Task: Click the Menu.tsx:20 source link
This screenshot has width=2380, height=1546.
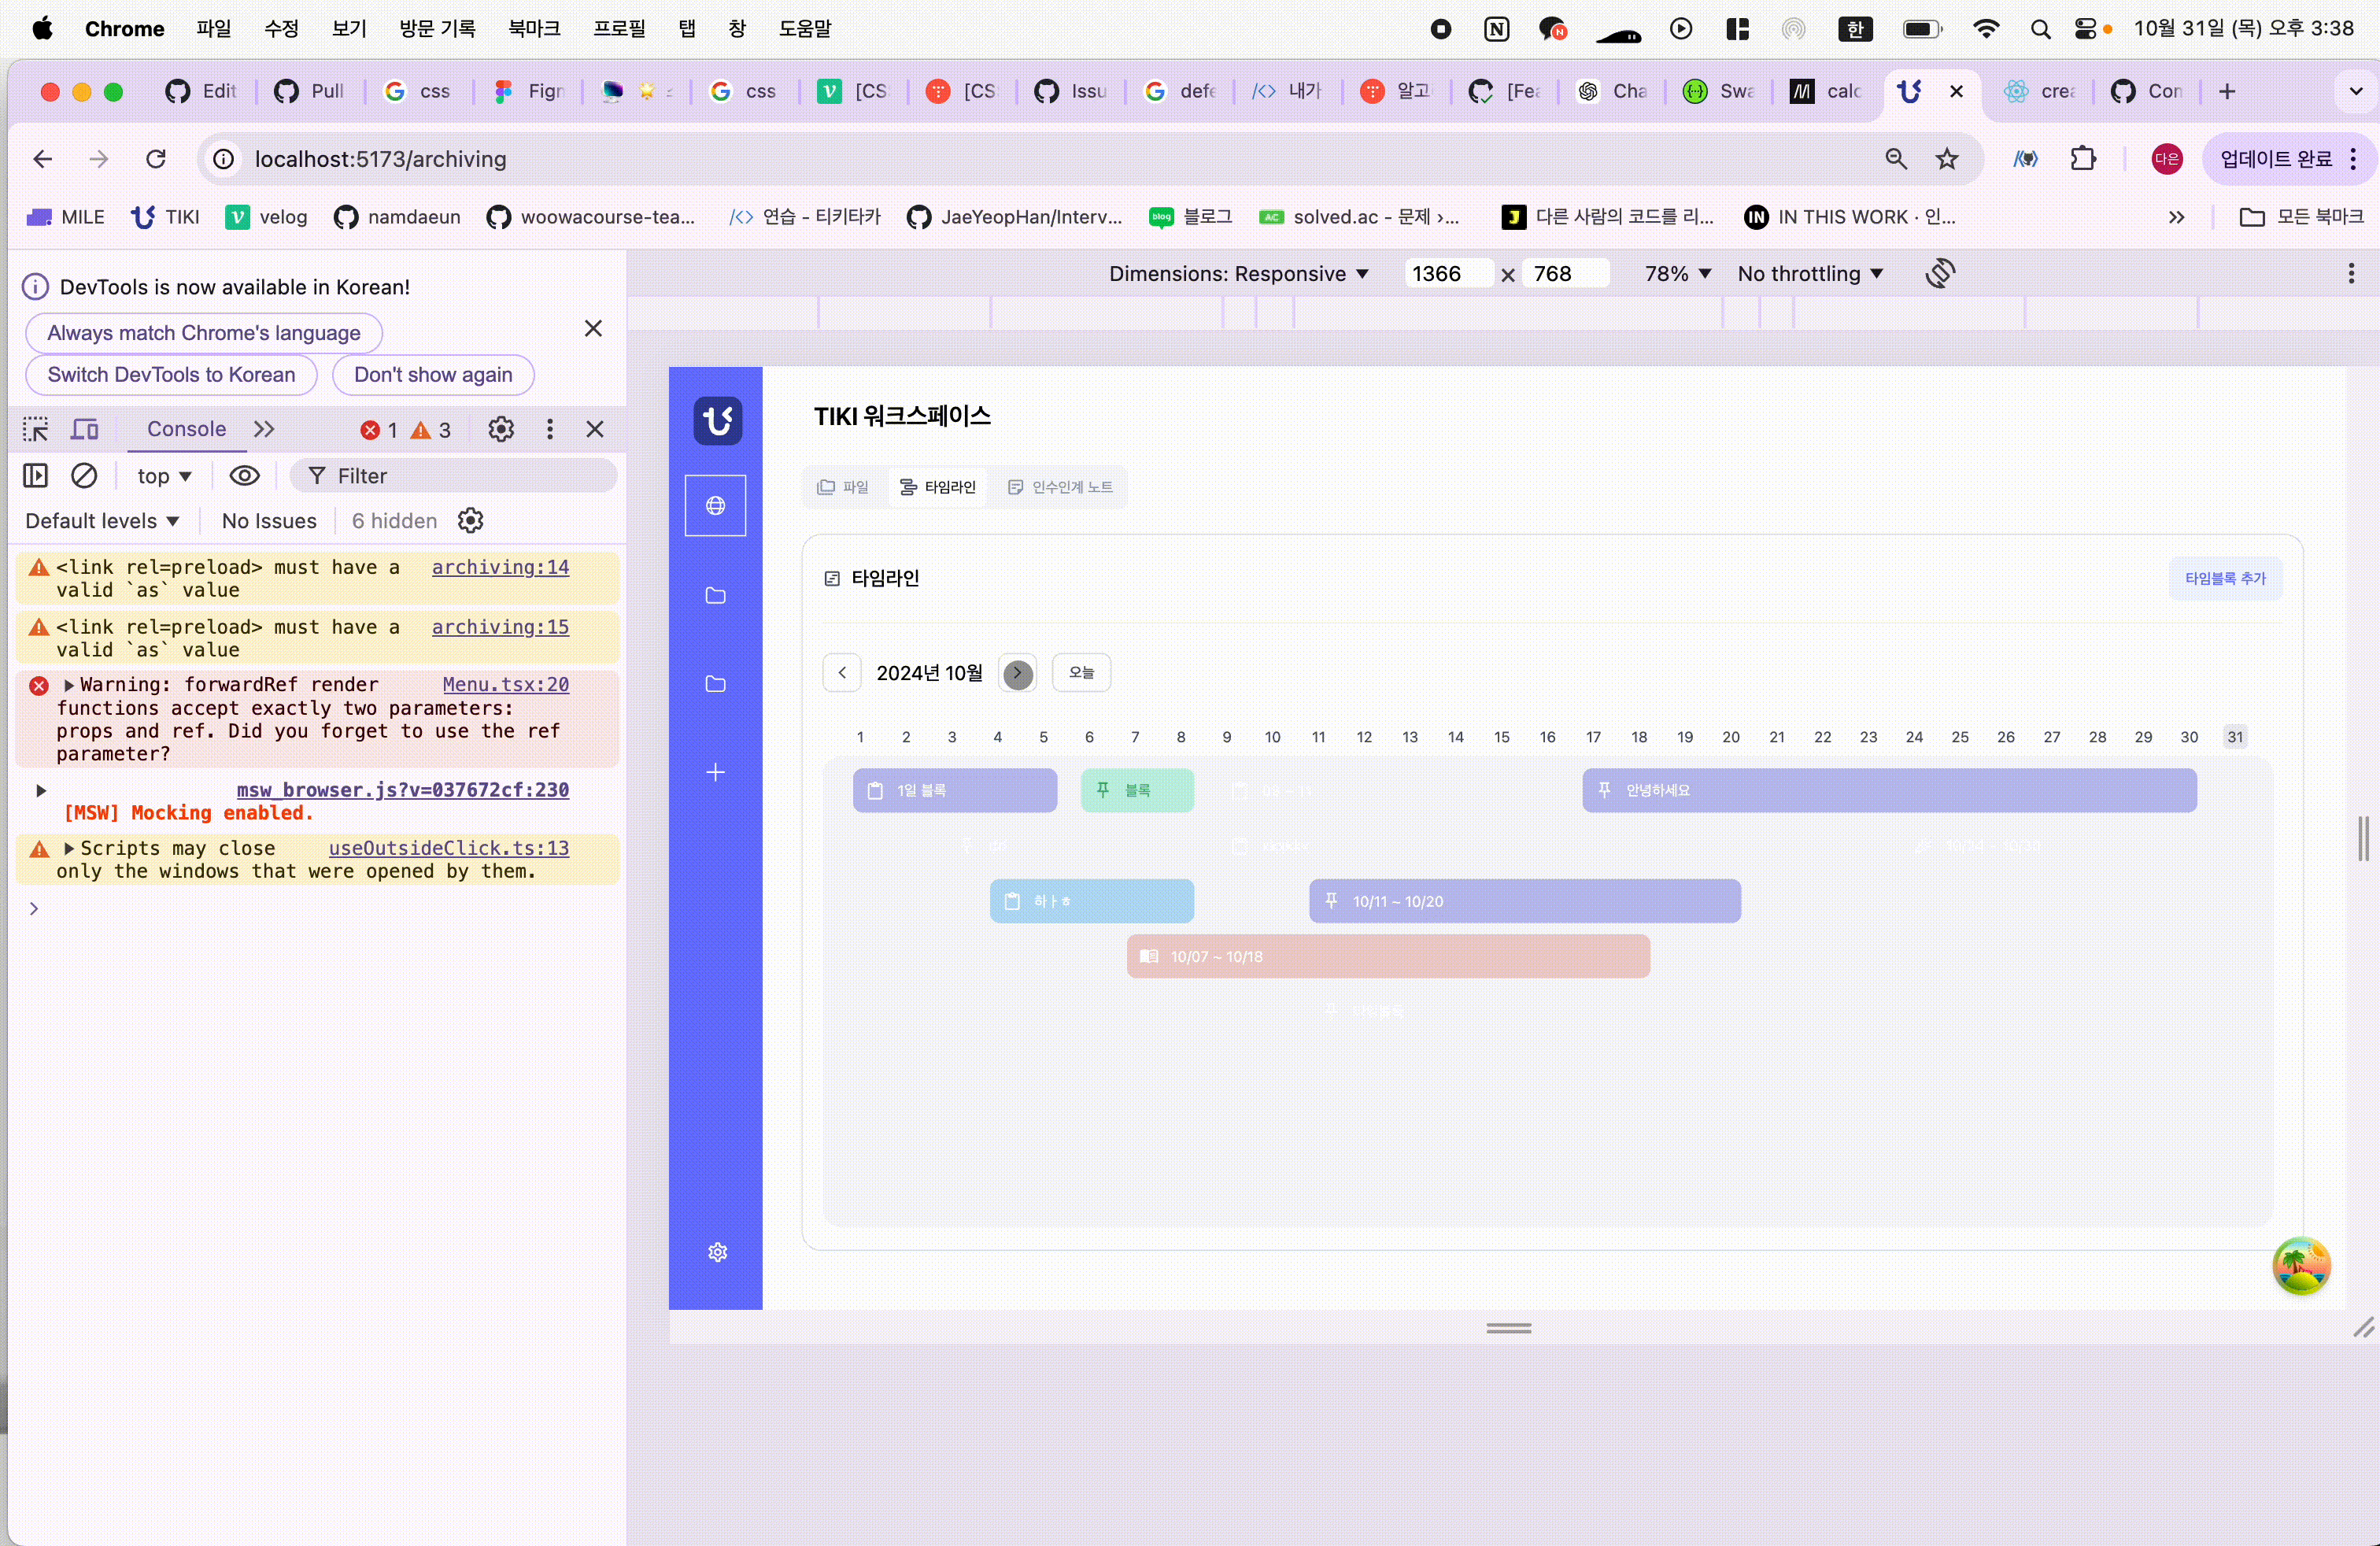Action: [x=505, y=685]
